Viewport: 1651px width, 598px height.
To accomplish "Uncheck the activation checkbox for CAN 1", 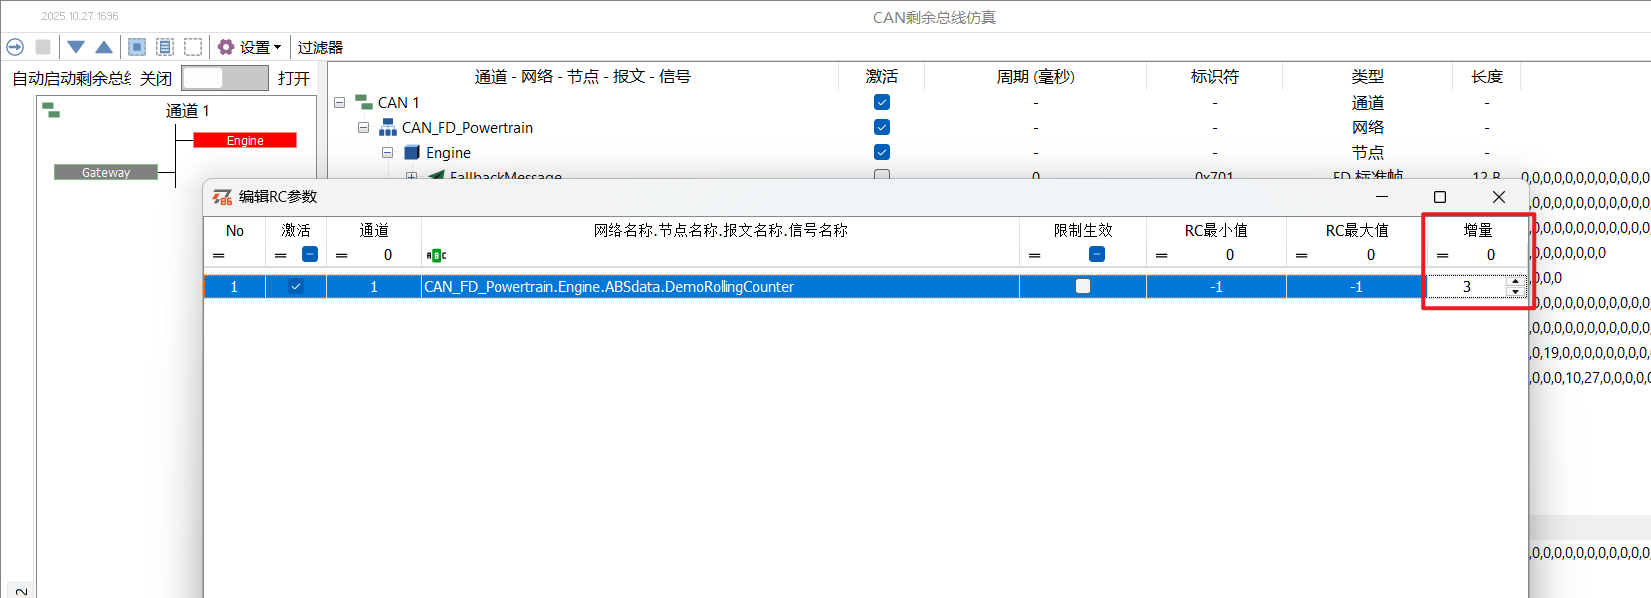I will 881,102.
